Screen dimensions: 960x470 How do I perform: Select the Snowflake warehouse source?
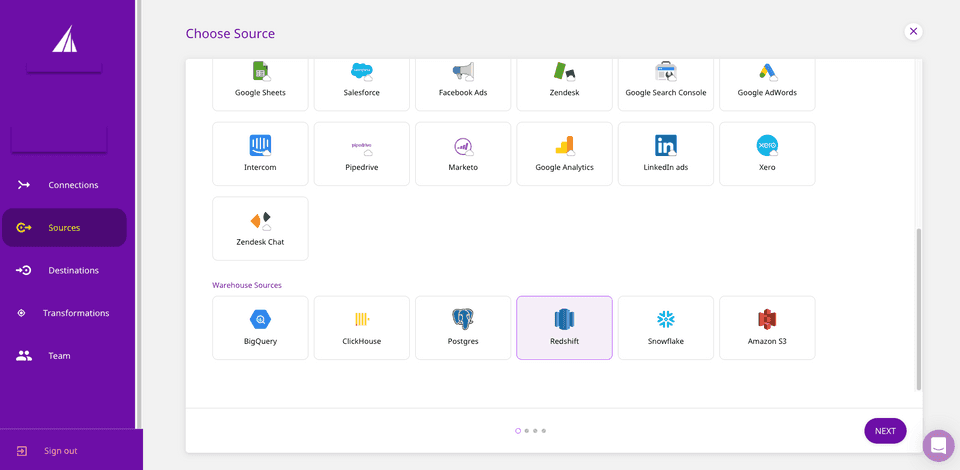665,327
